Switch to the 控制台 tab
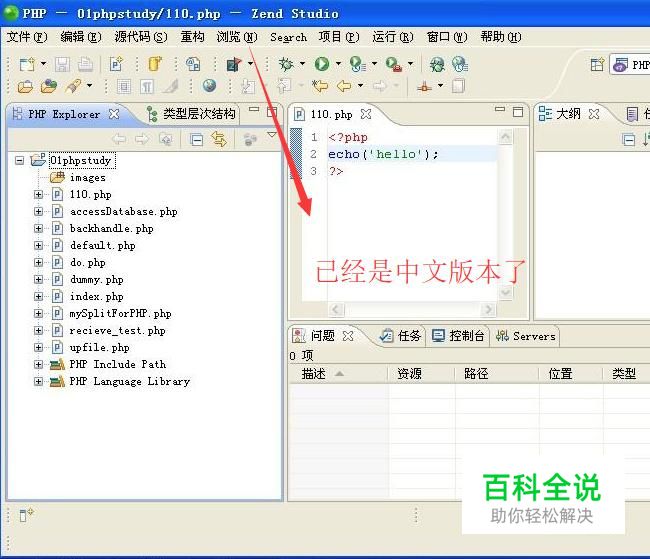The width and height of the screenshot is (650, 559). (458, 336)
